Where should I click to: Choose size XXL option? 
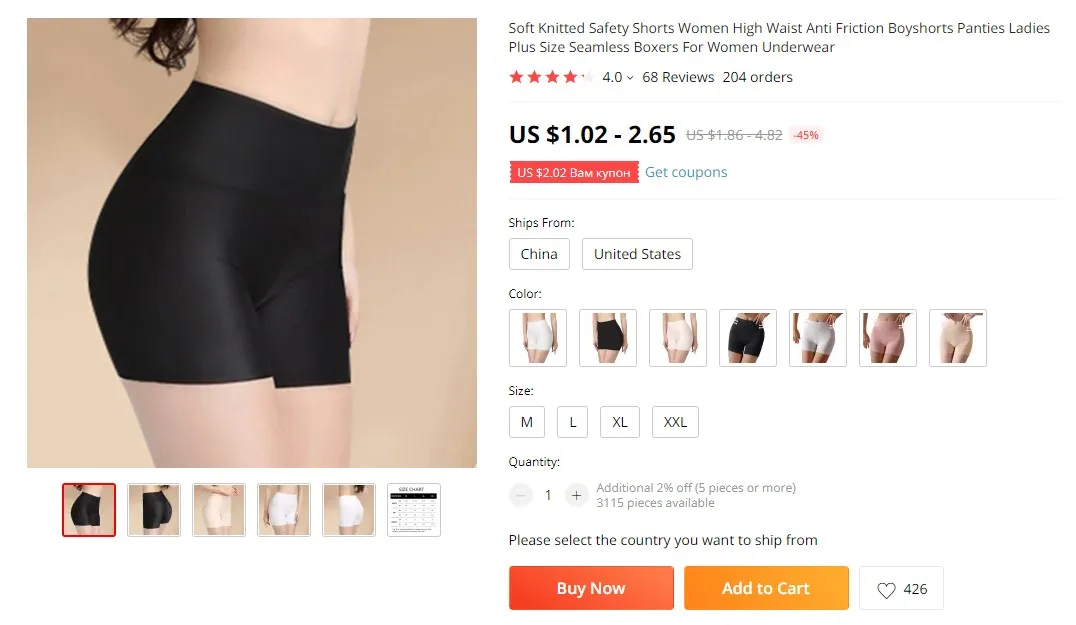point(675,422)
